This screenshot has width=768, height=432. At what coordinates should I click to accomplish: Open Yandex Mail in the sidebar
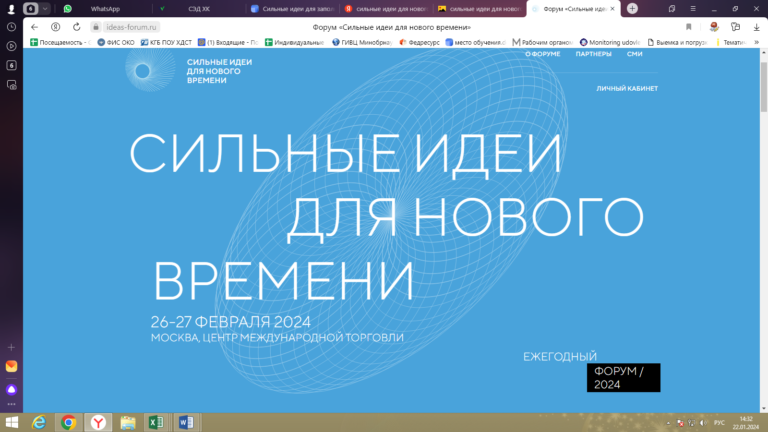pos(11,366)
